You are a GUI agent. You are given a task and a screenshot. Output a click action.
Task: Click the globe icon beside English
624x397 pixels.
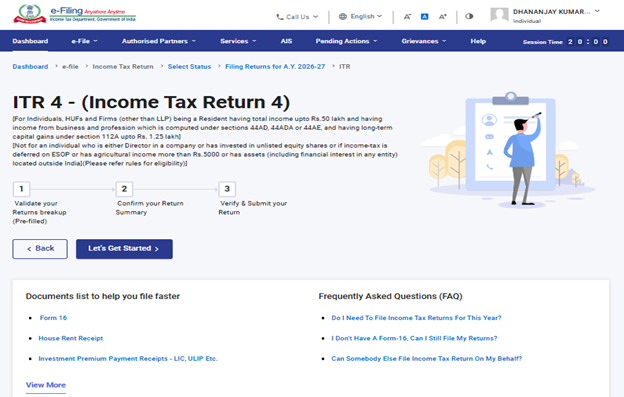click(x=343, y=16)
